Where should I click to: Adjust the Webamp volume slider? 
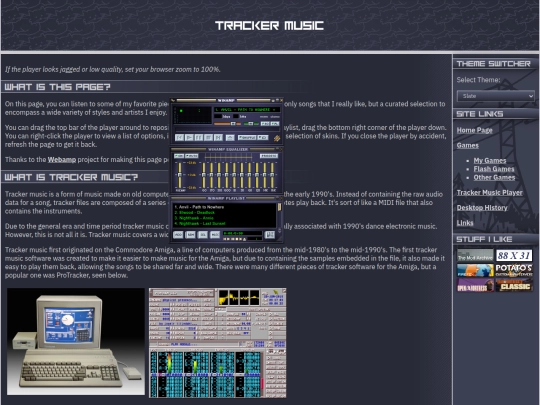(x=226, y=123)
